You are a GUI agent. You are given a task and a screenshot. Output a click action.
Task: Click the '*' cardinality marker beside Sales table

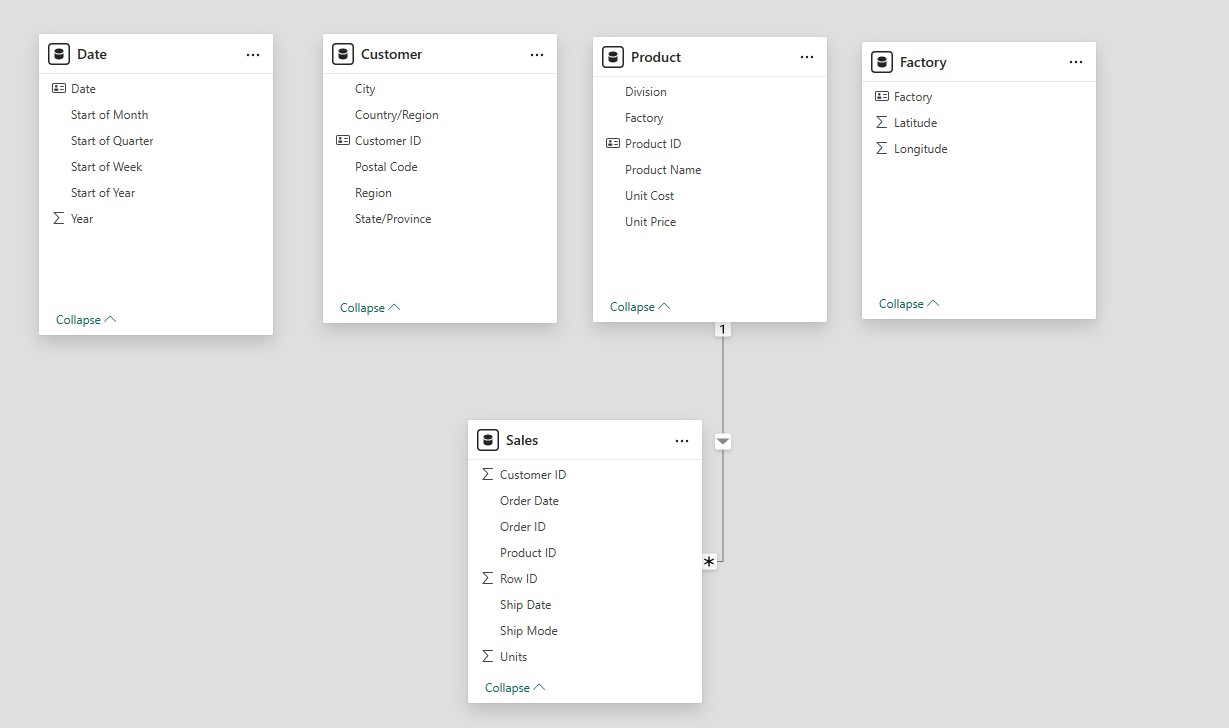click(709, 563)
